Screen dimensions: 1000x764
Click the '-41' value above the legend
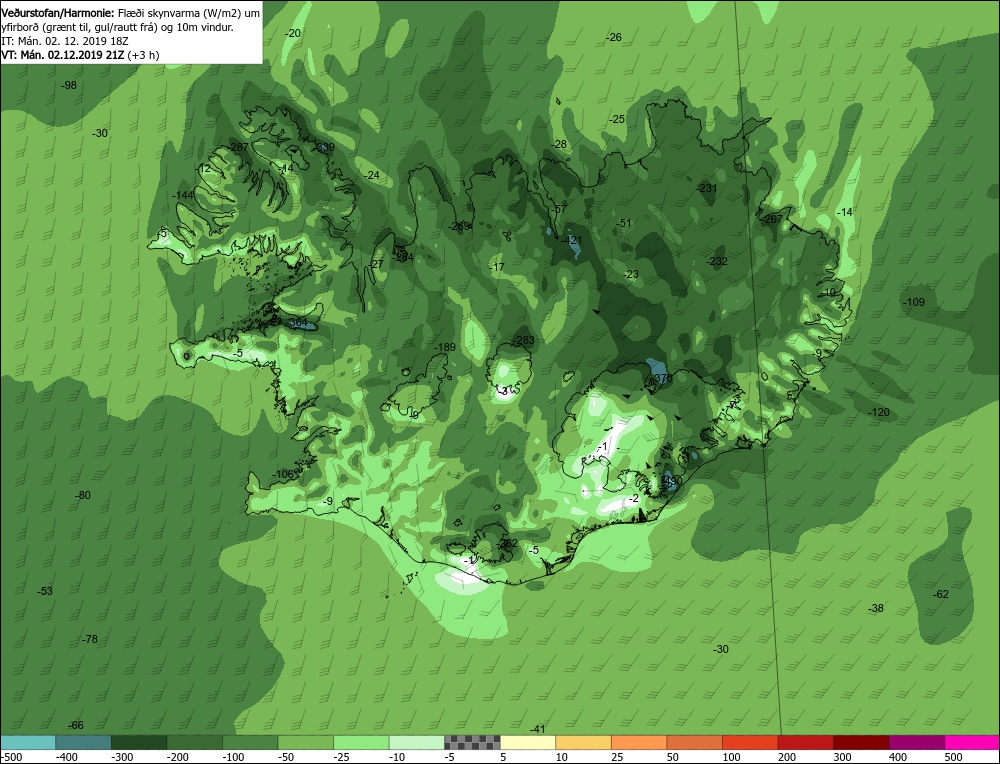coord(538,729)
